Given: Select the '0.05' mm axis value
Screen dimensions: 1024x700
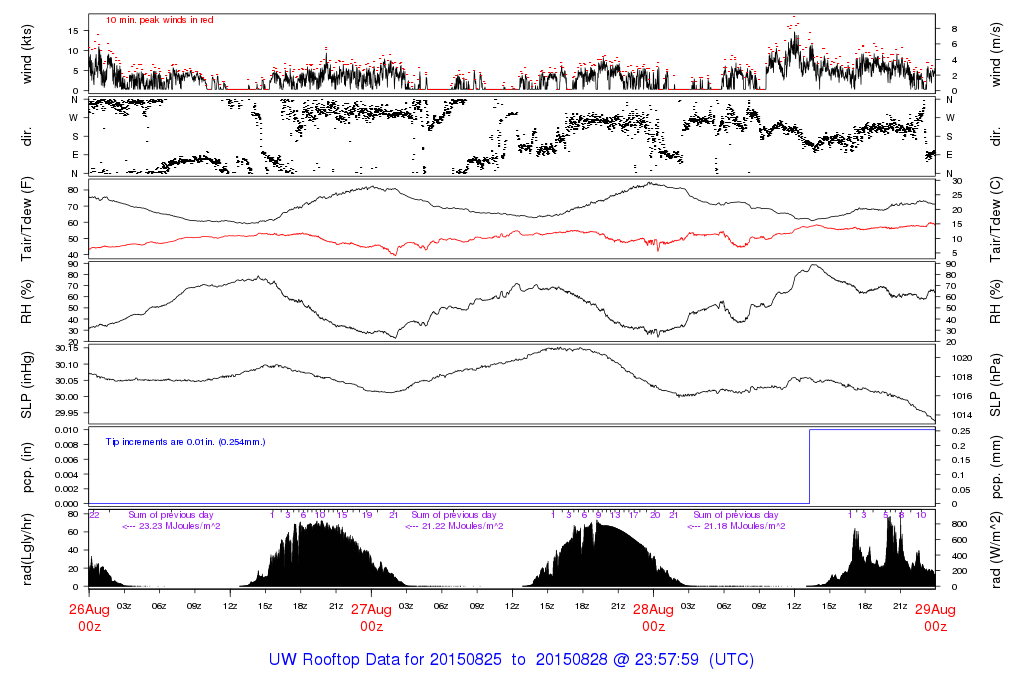Looking at the screenshot, I should tap(960, 490).
